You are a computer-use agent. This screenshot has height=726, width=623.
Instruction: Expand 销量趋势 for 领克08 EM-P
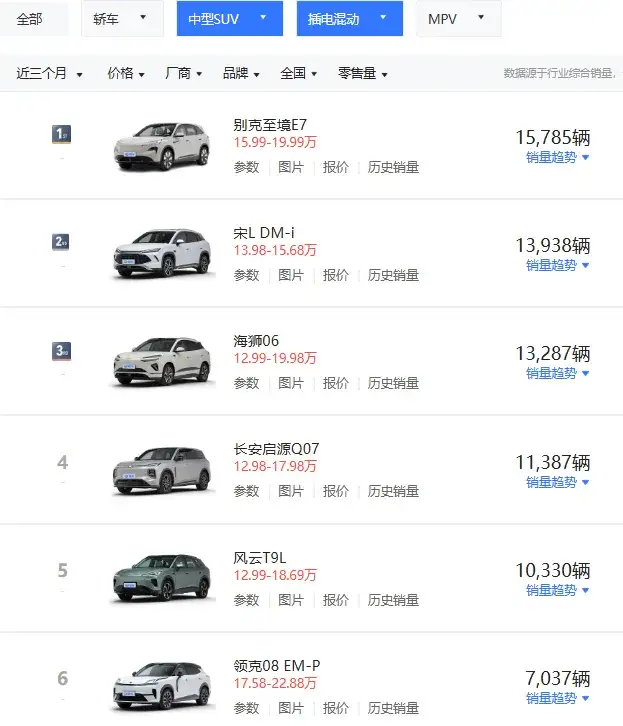pyautogui.click(x=557, y=698)
